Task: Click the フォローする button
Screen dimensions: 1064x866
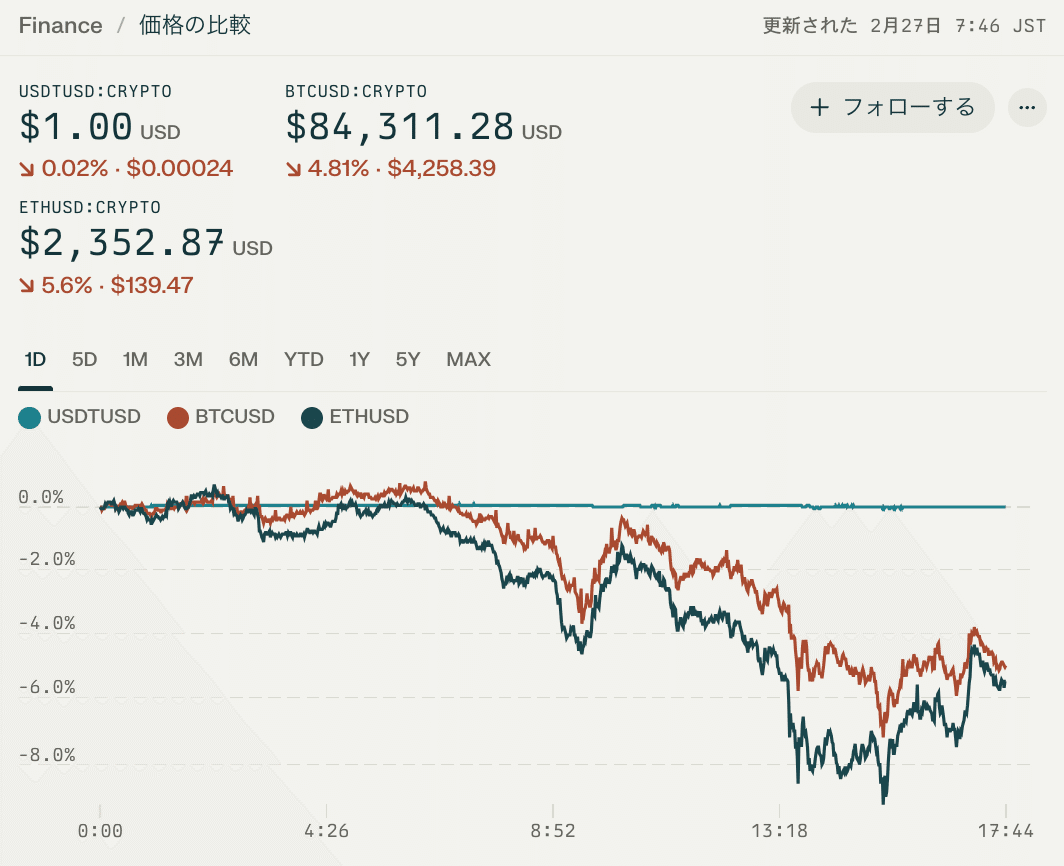Action: pos(892,107)
